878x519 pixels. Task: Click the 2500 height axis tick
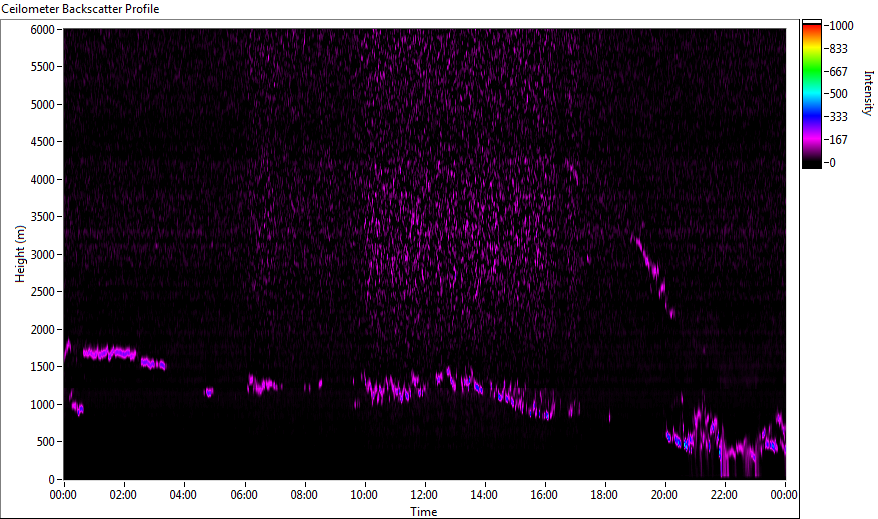[43, 292]
